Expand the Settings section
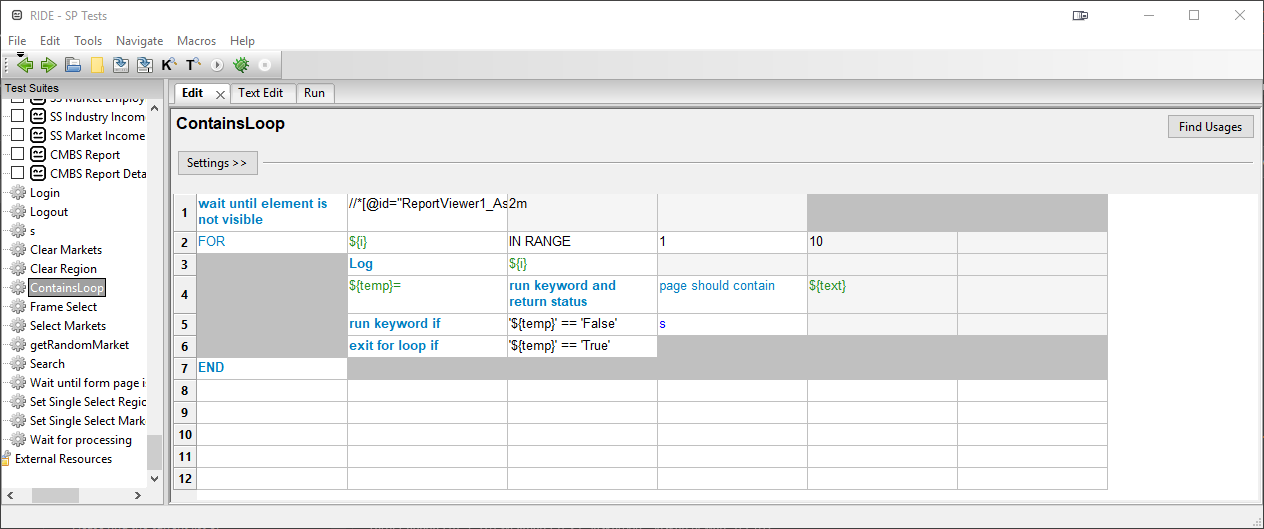The height and width of the screenshot is (529, 1264). pos(217,163)
